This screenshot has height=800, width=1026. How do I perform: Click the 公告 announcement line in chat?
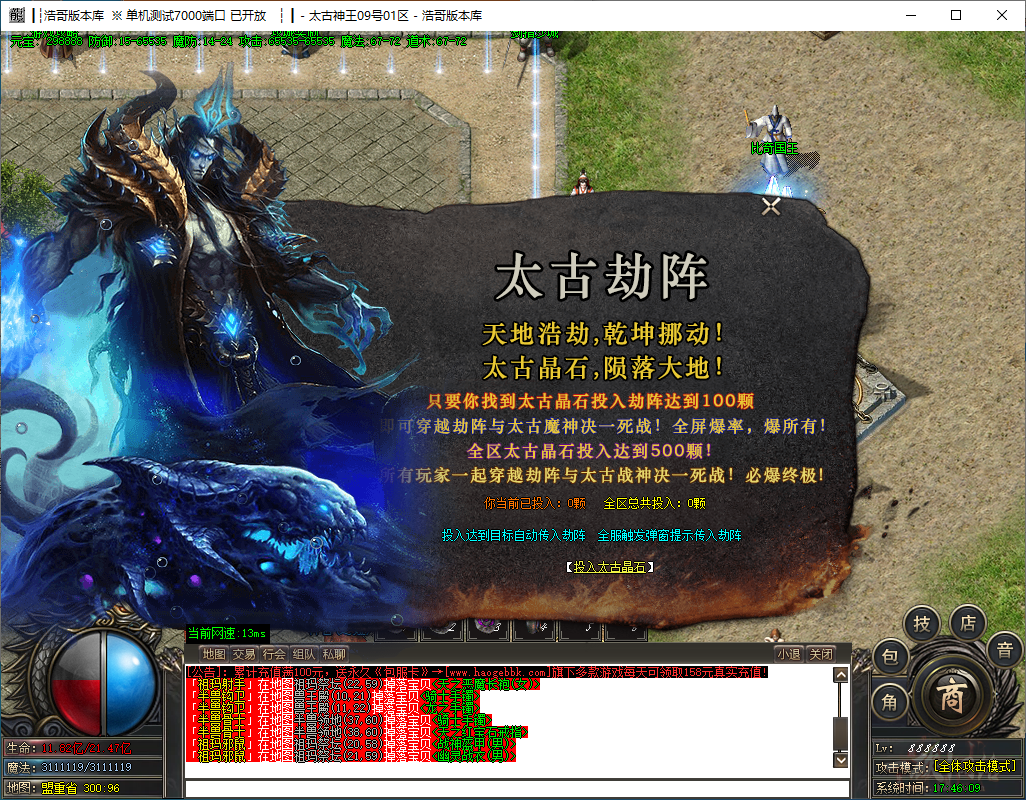tap(476, 672)
